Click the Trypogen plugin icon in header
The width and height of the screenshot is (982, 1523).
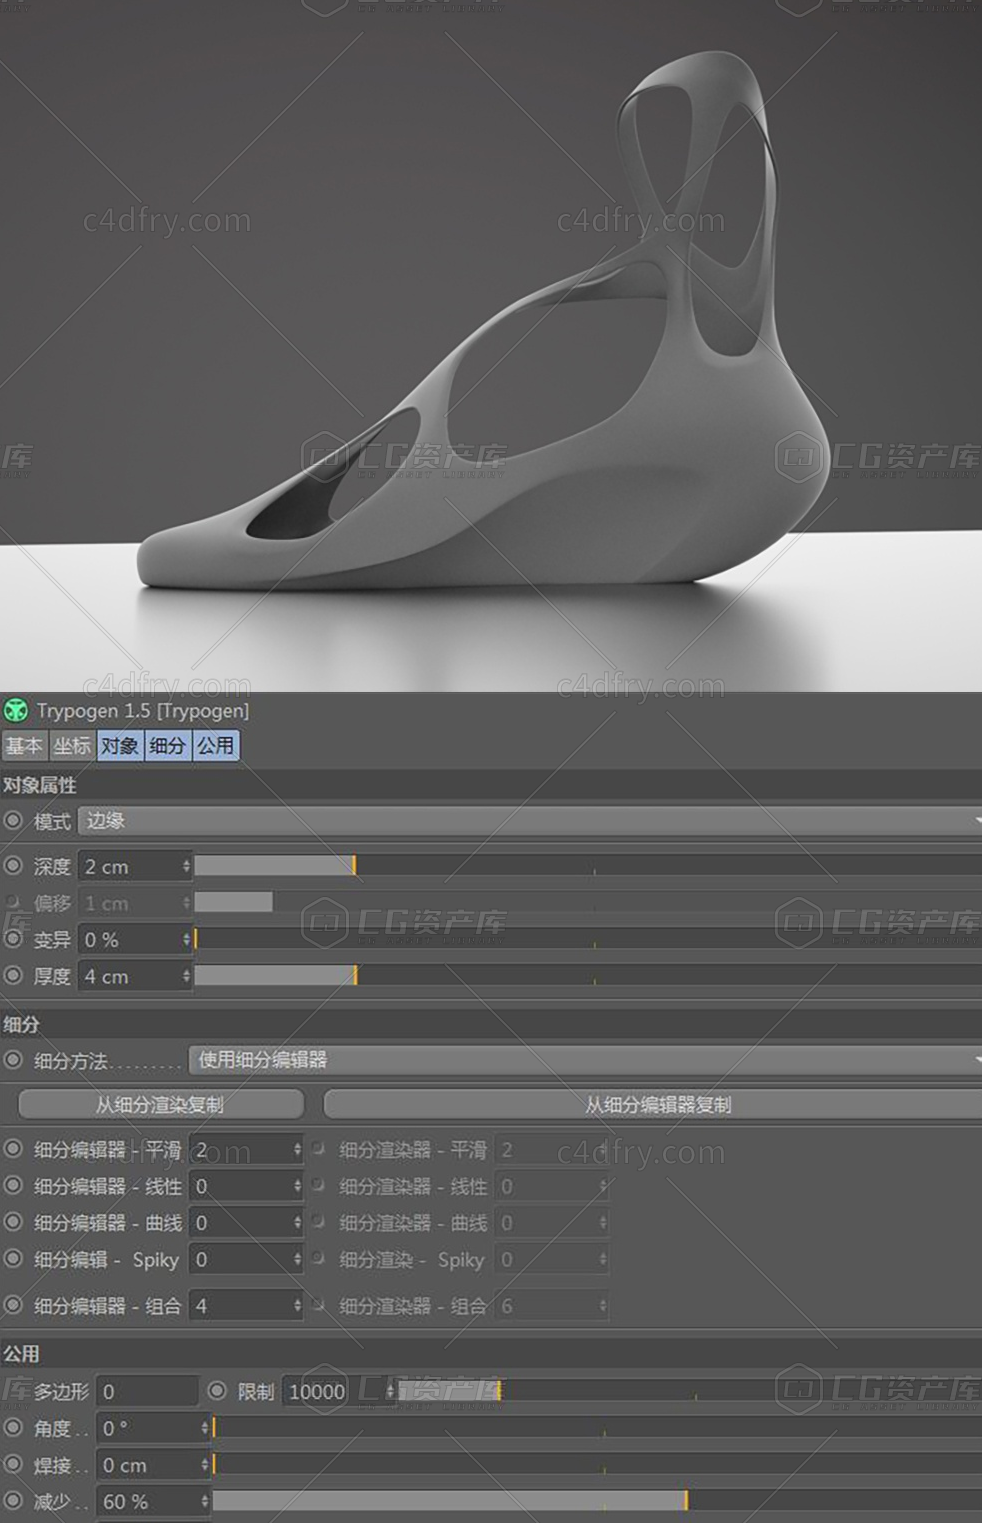click(16, 711)
